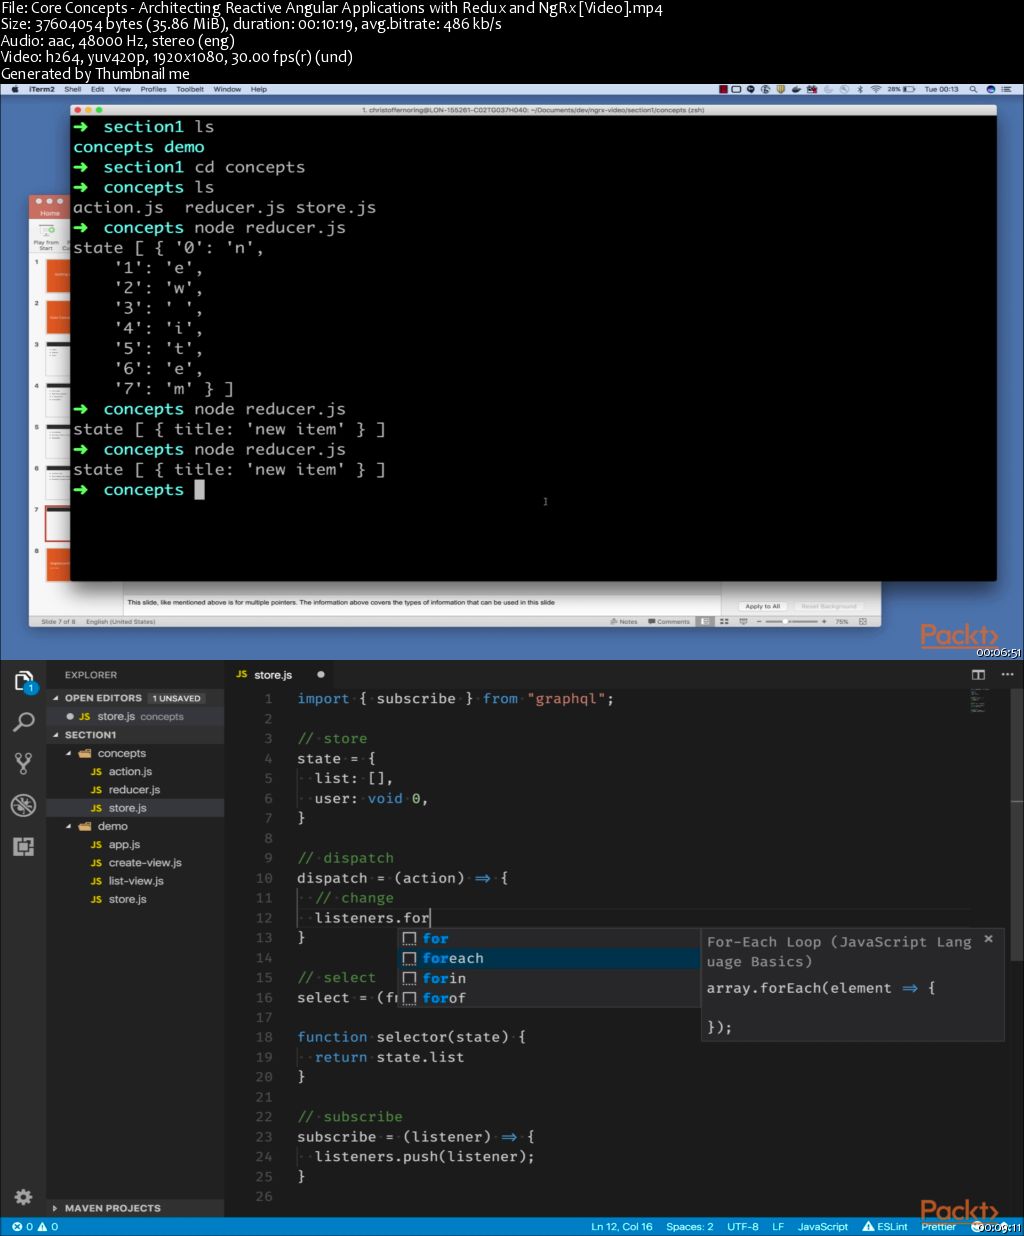Click the unsaved dot on store.js tab

coord(320,675)
